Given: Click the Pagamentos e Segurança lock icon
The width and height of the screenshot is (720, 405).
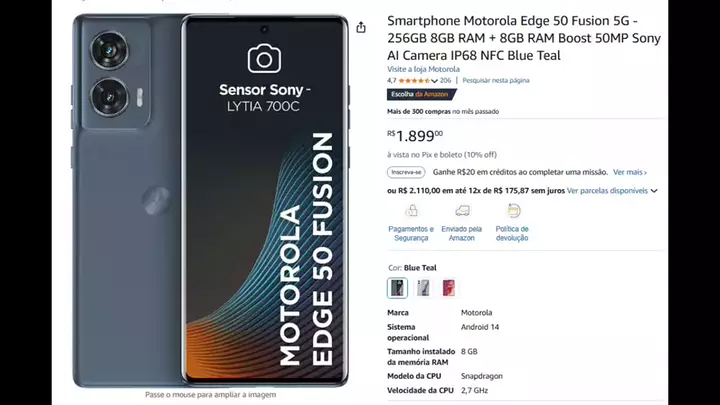Looking at the screenshot, I should [411, 211].
